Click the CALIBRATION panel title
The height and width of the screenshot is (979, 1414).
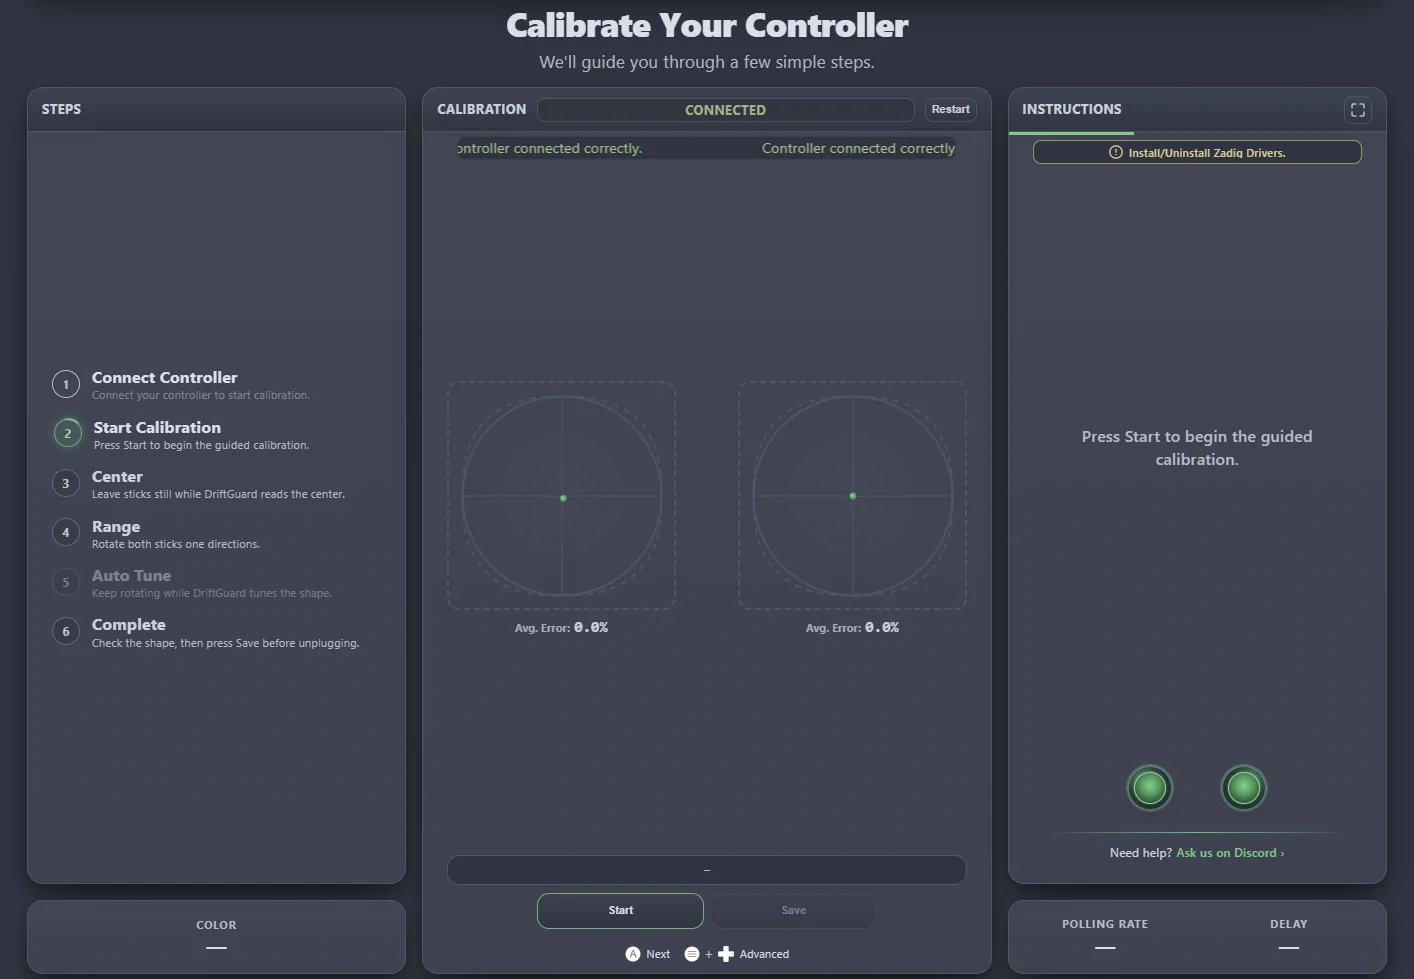[x=482, y=109]
